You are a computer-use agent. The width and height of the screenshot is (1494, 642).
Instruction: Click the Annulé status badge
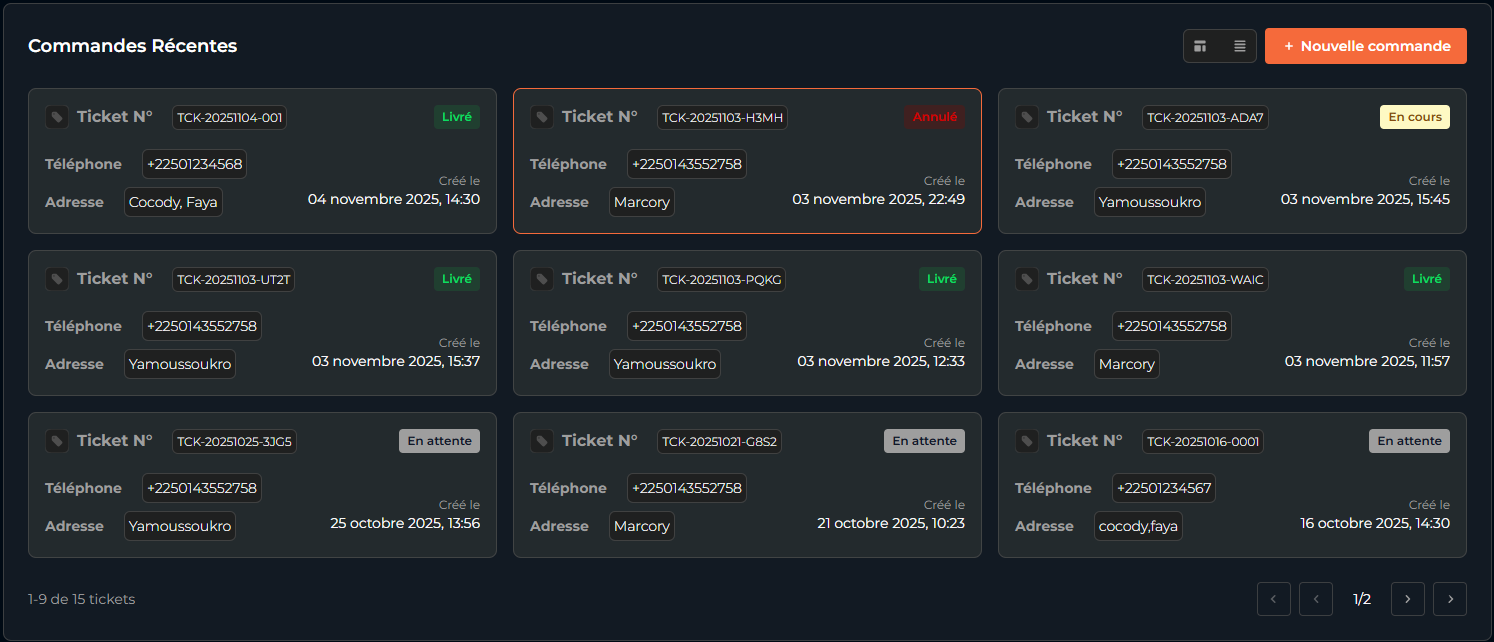click(x=935, y=117)
